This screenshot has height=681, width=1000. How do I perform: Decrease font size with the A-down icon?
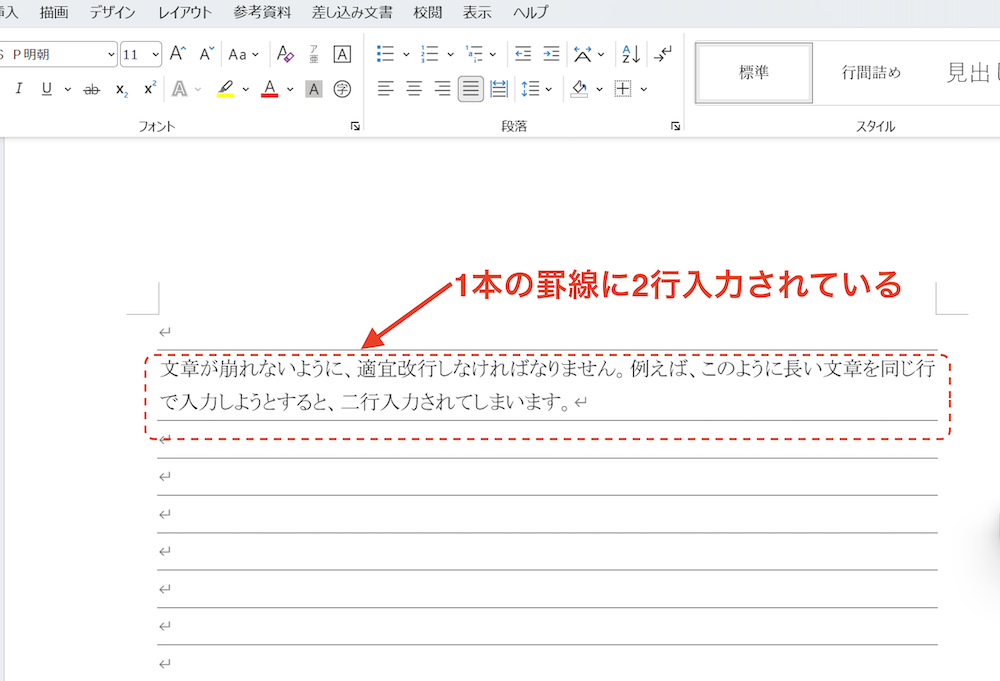tap(206, 54)
